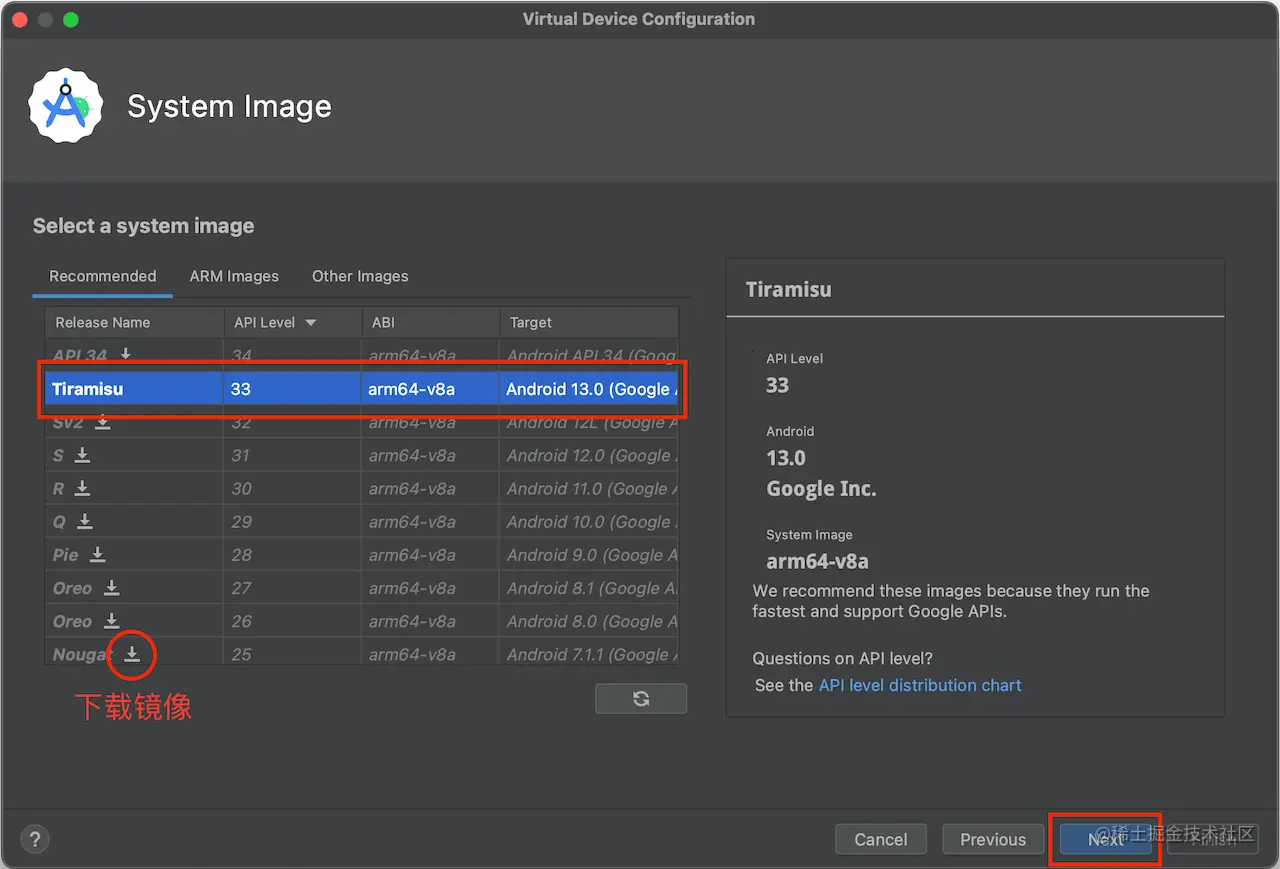Click the ABI column header
This screenshot has height=869, width=1280.
tap(431, 323)
